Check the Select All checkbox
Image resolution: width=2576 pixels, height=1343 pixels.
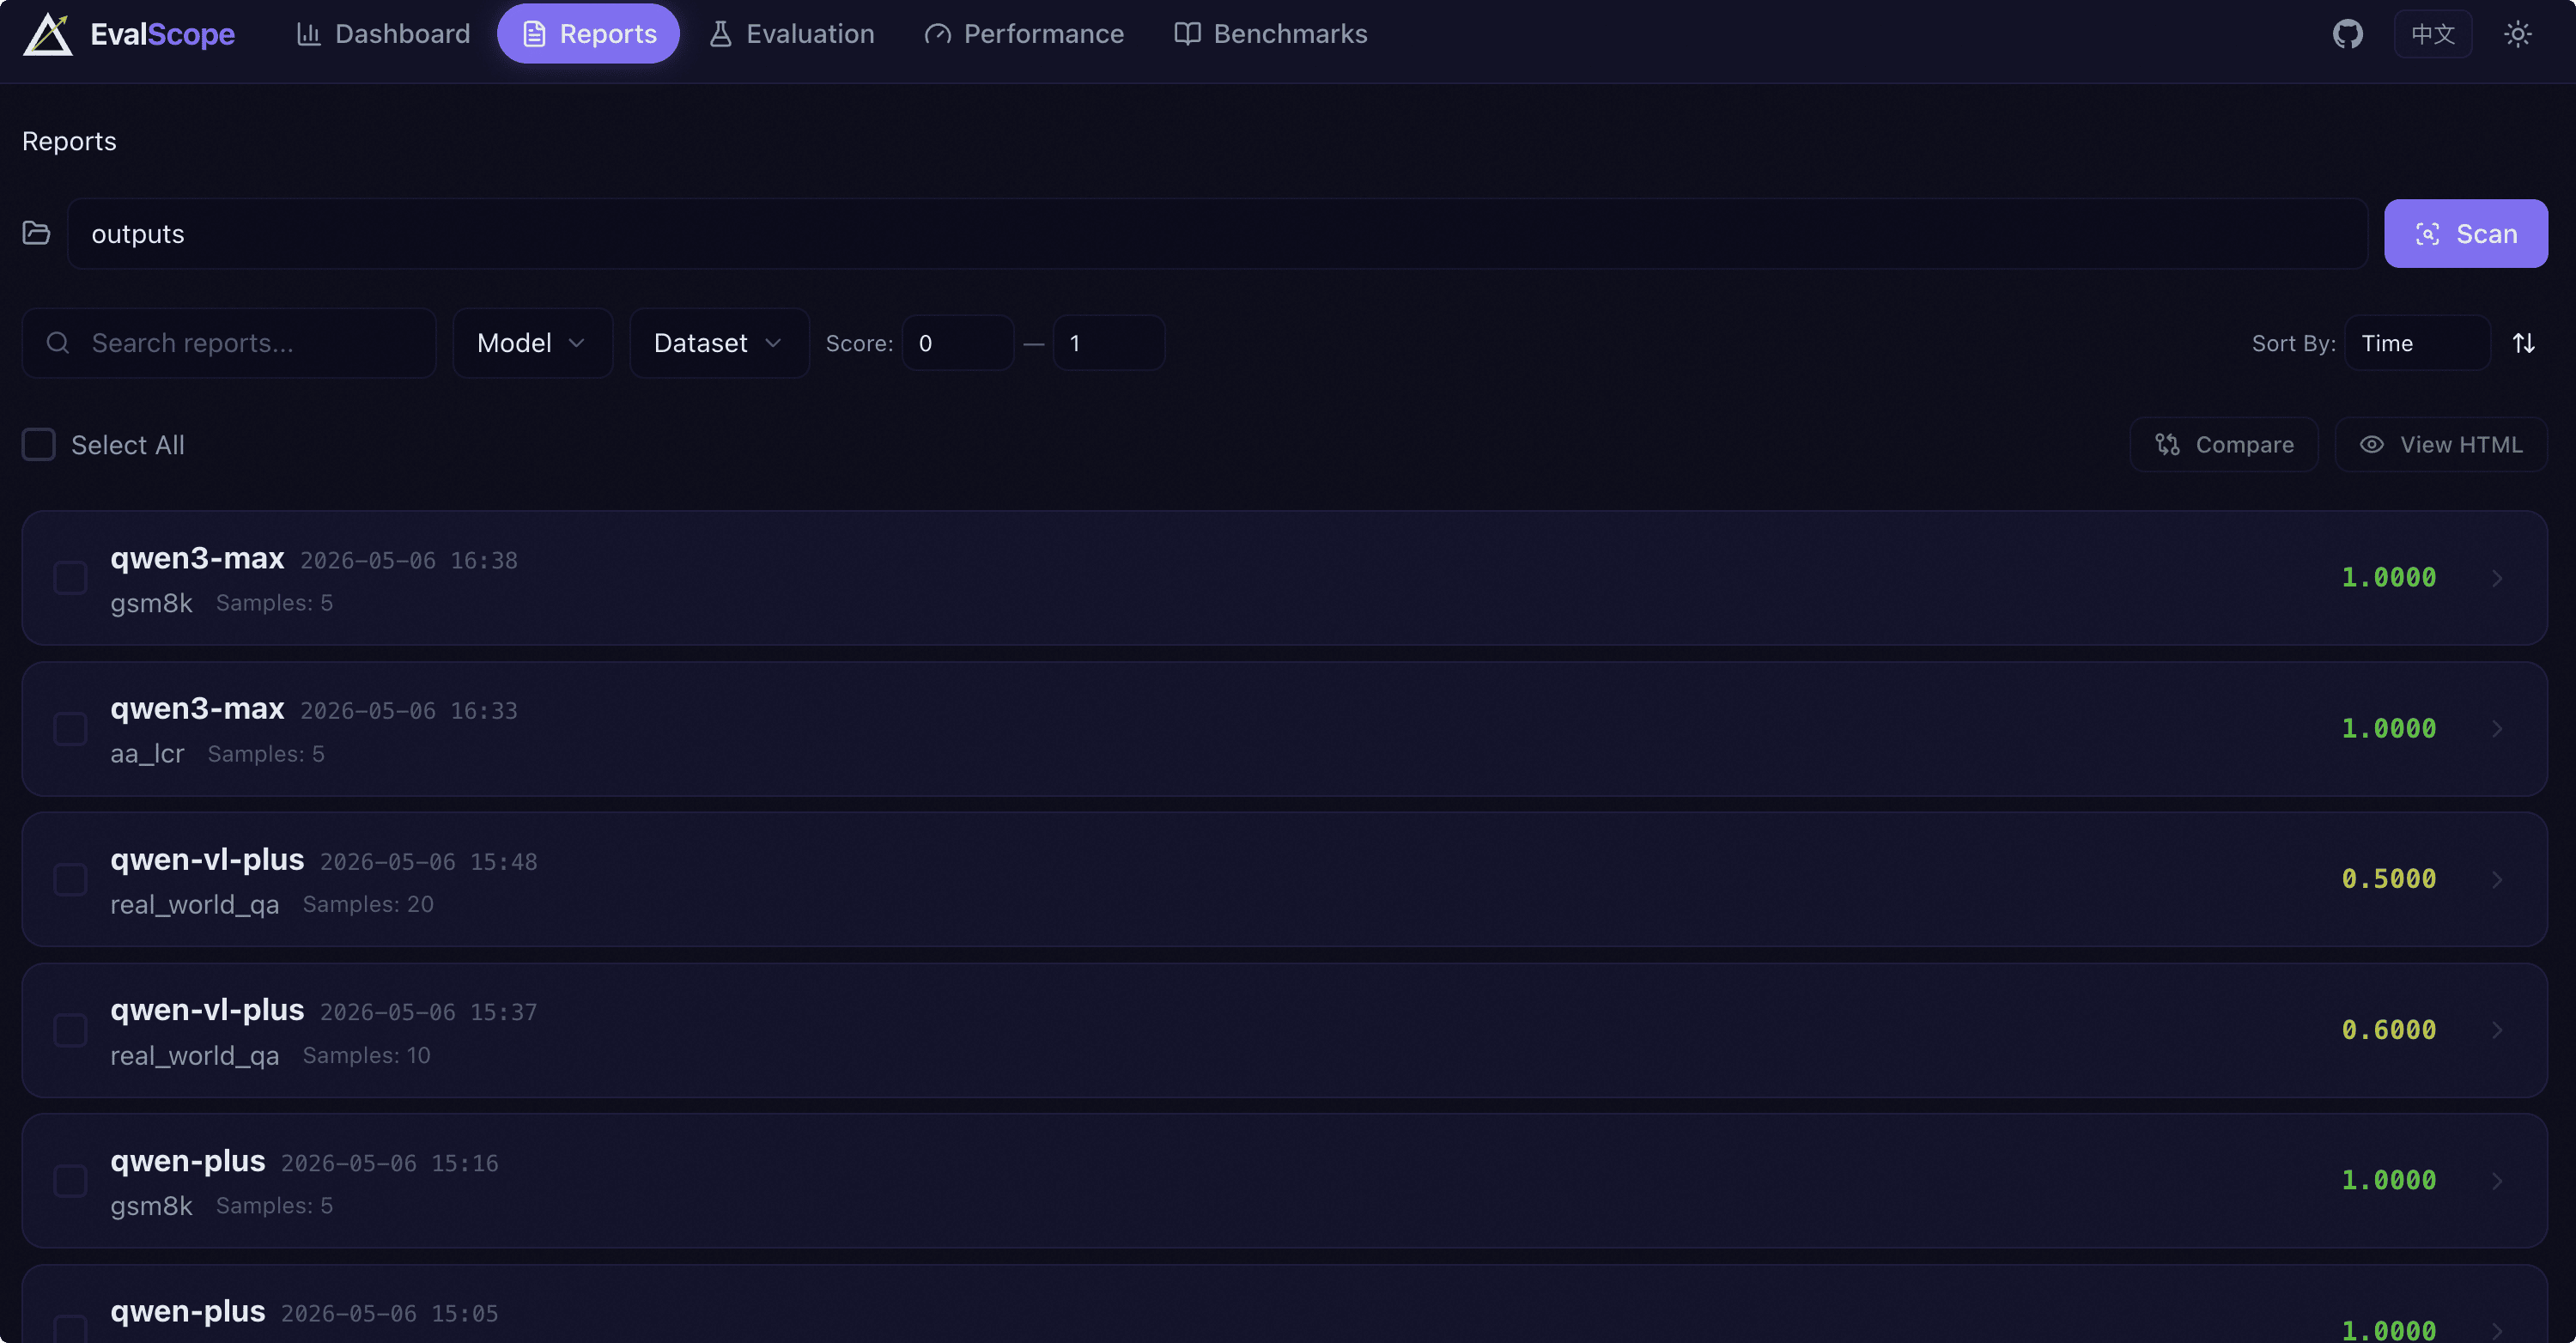coord(39,444)
